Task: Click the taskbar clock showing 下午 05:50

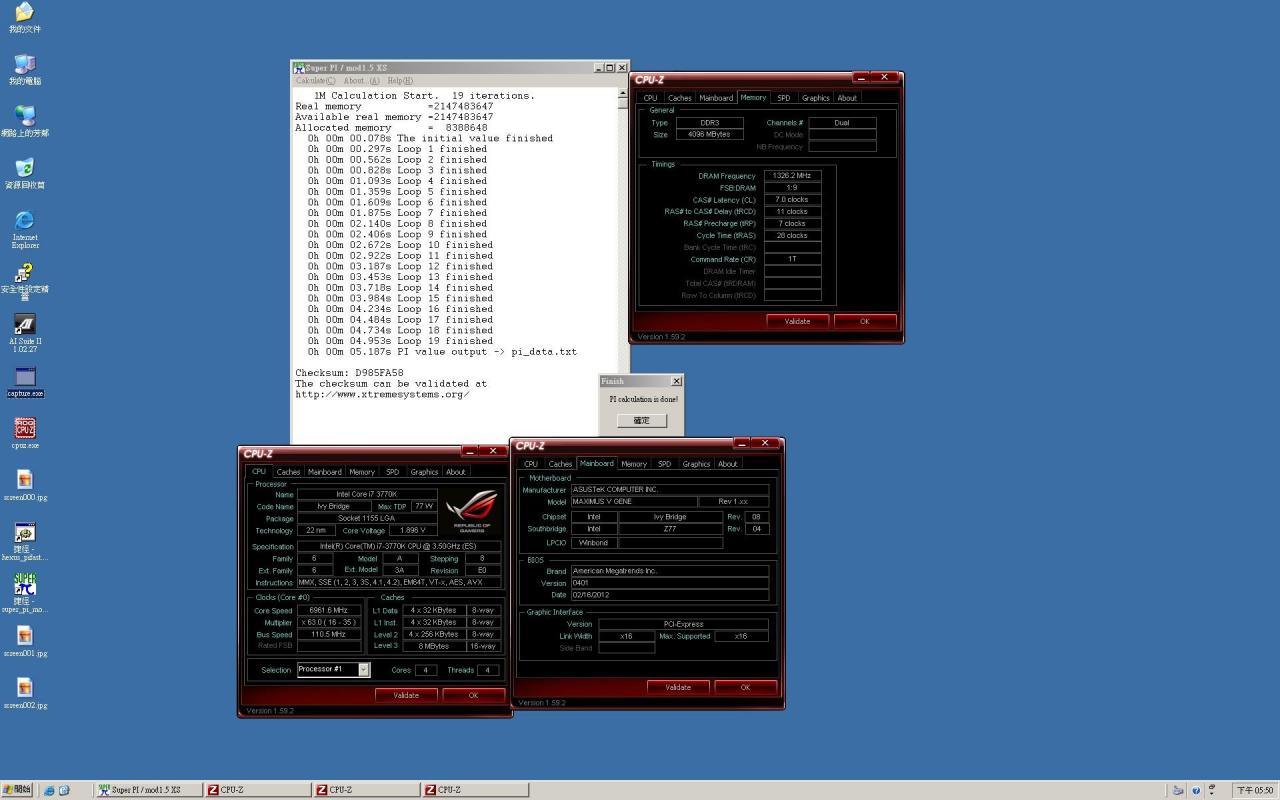Action: pyautogui.click(x=1255, y=790)
